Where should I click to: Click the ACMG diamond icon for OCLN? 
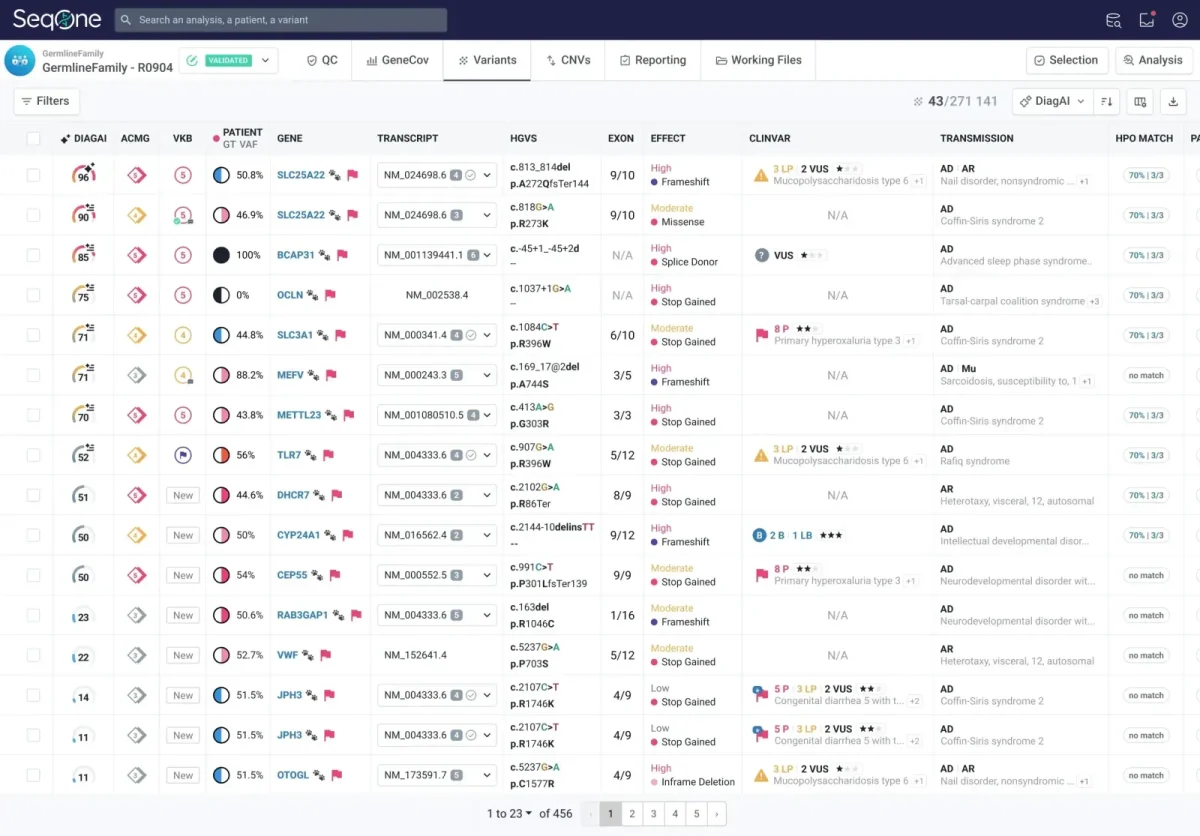click(137, 295)
